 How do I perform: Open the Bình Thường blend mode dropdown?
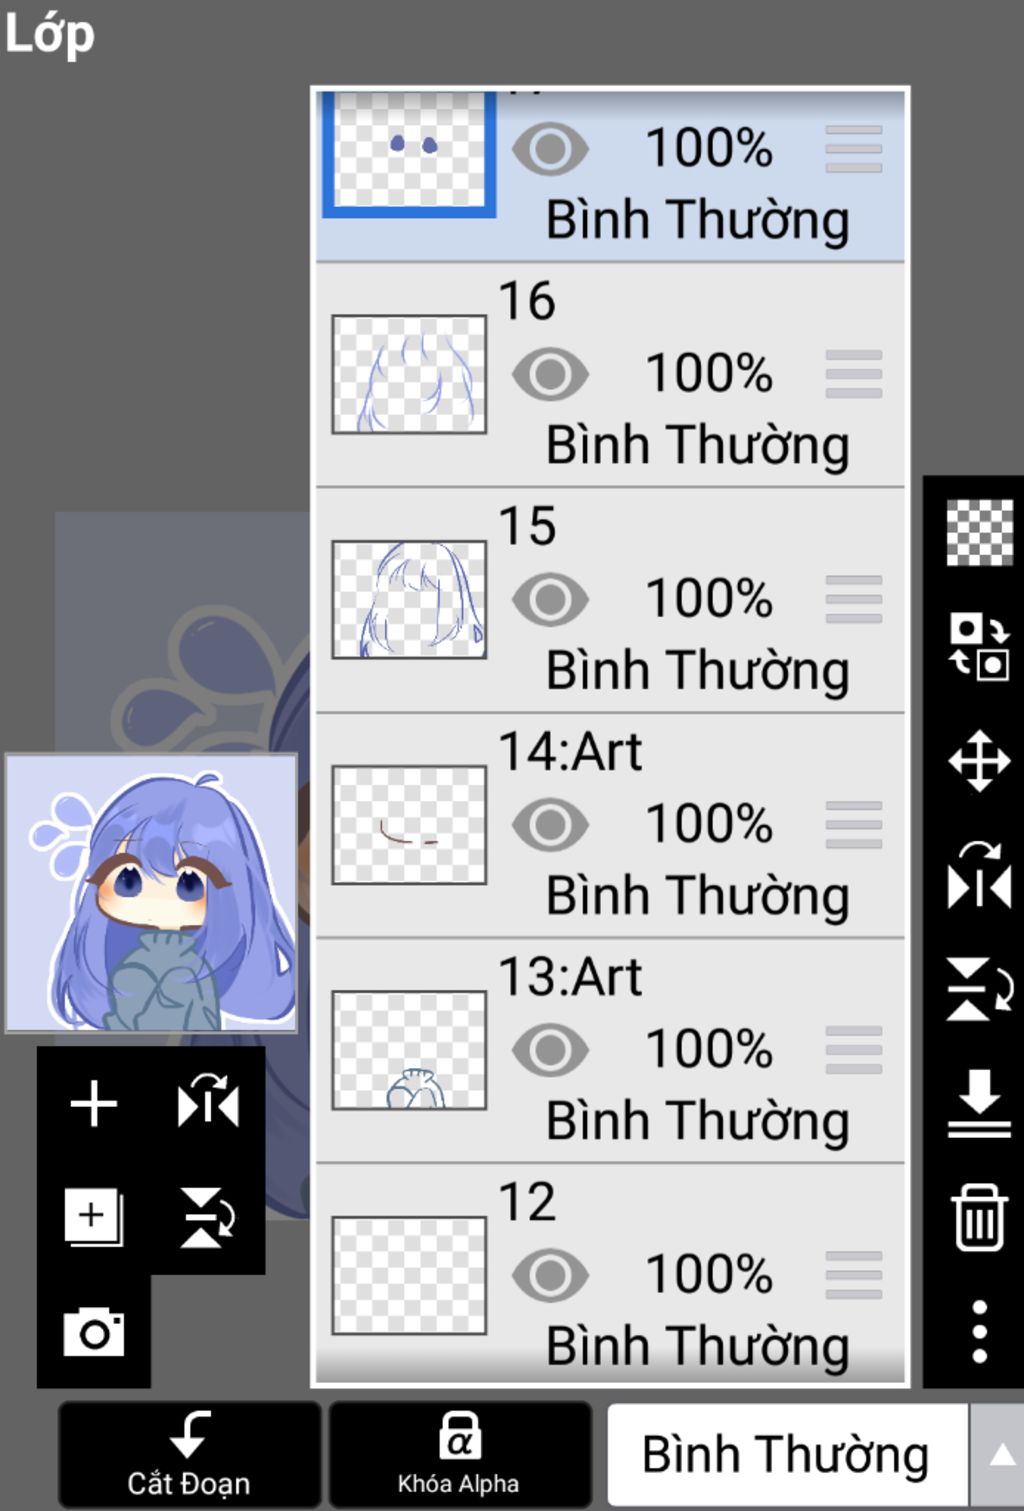787,1455
